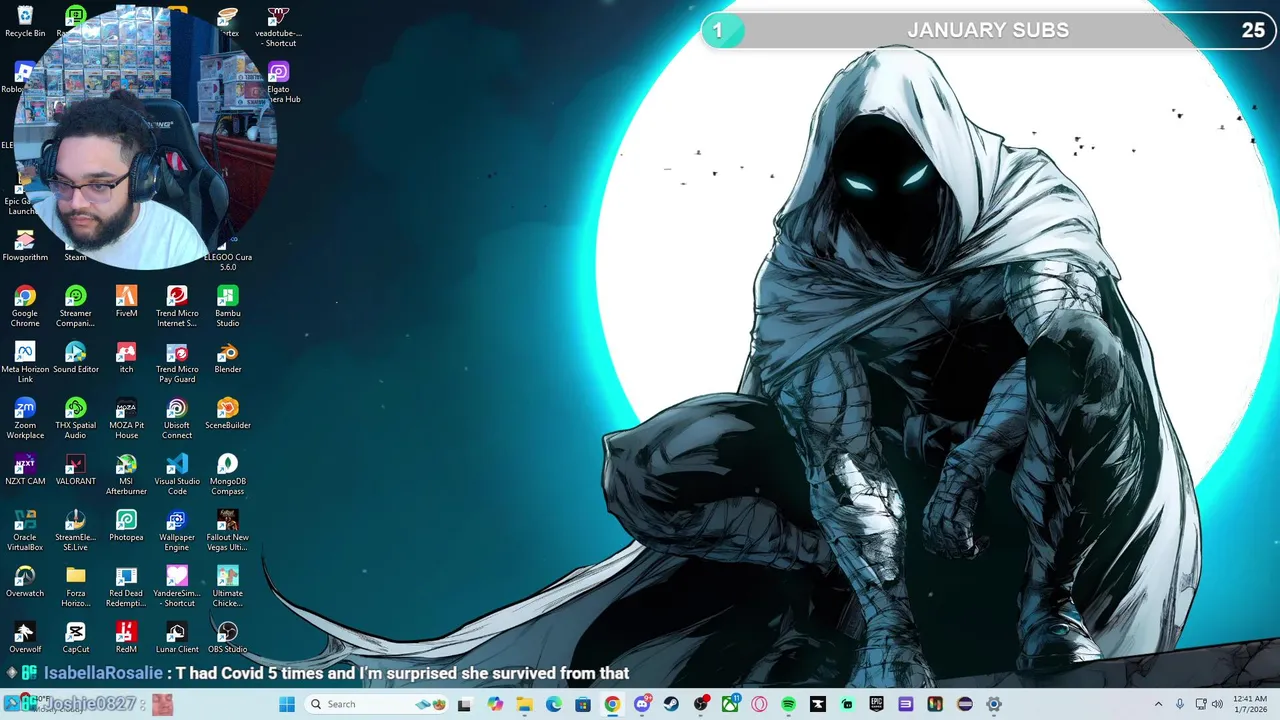
Task: Open Settings gear on the taskbar
Action: tap(994, 704)
